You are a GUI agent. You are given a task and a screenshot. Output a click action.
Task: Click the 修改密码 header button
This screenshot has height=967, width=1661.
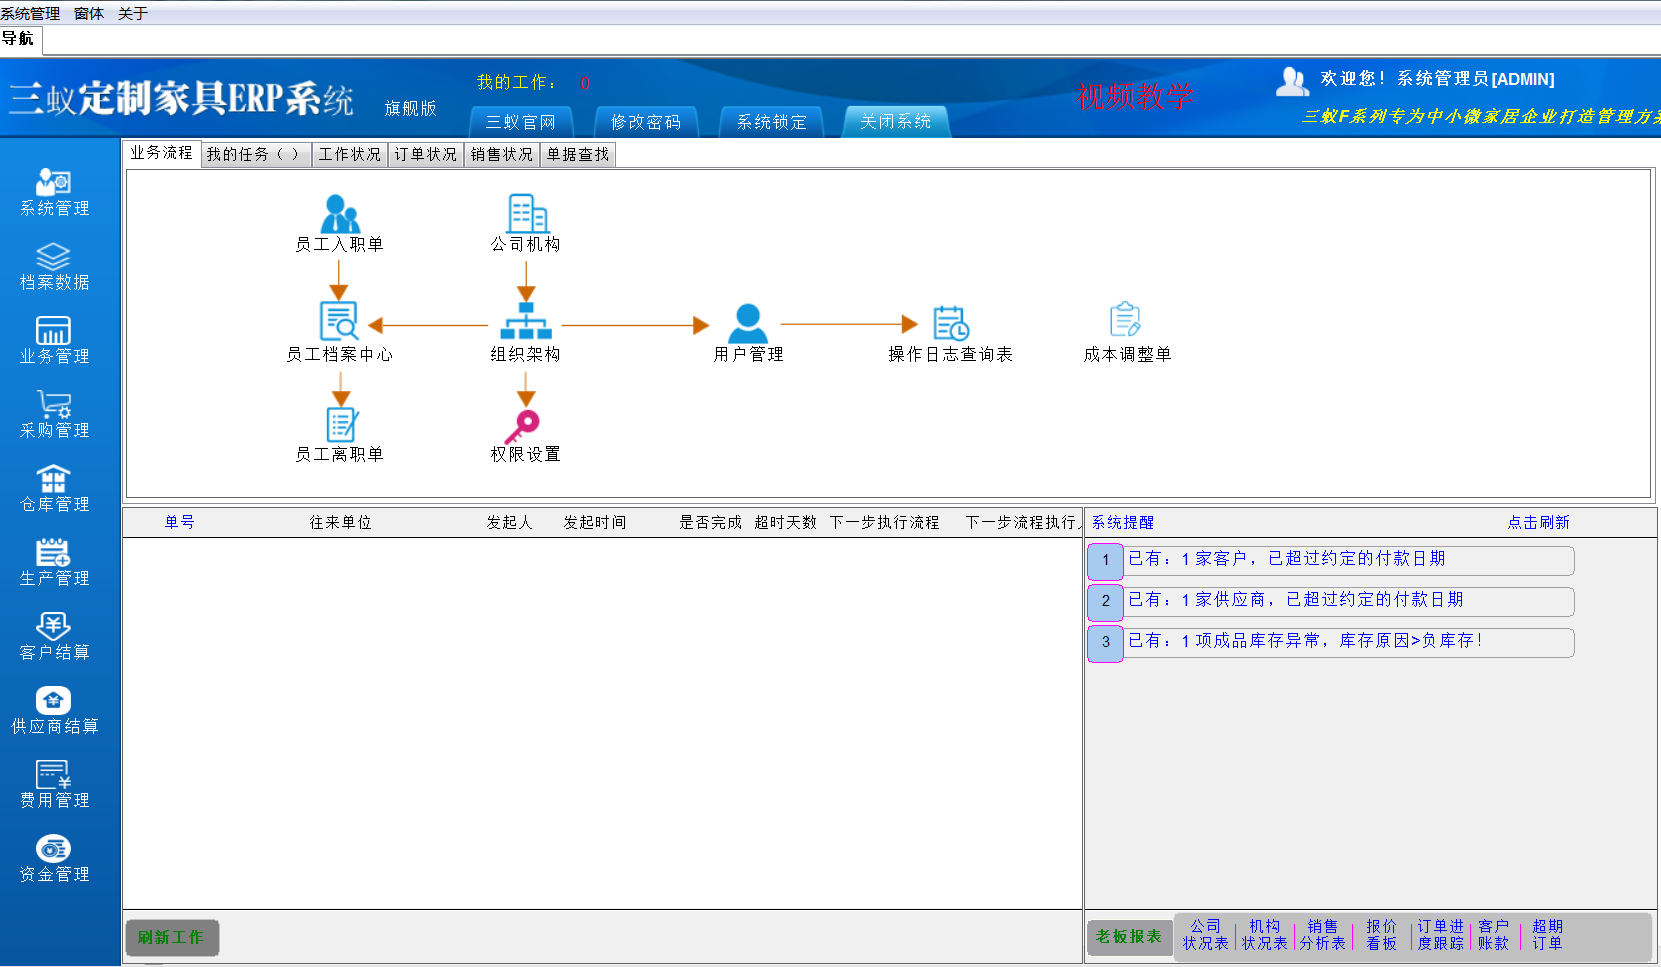[x=646, y=122]
